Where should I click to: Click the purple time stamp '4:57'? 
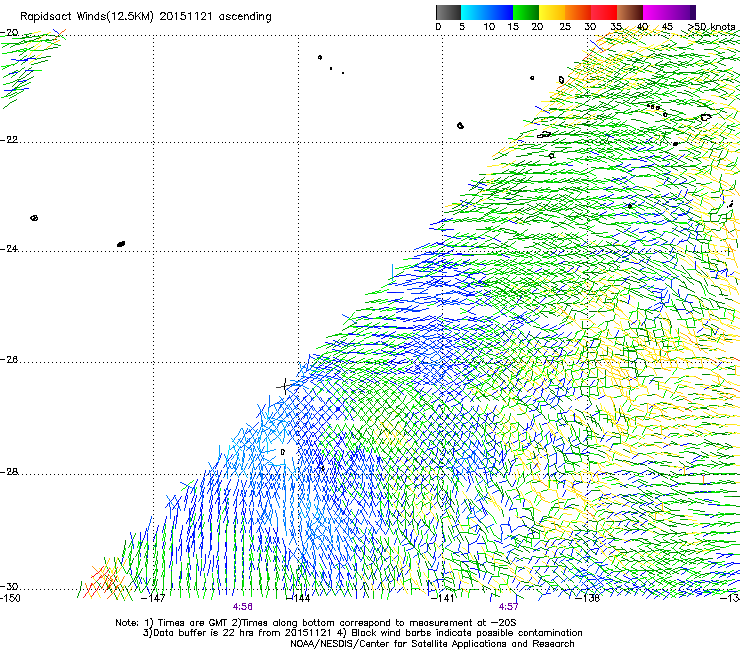pyautogui.click(x=508, y=607)
